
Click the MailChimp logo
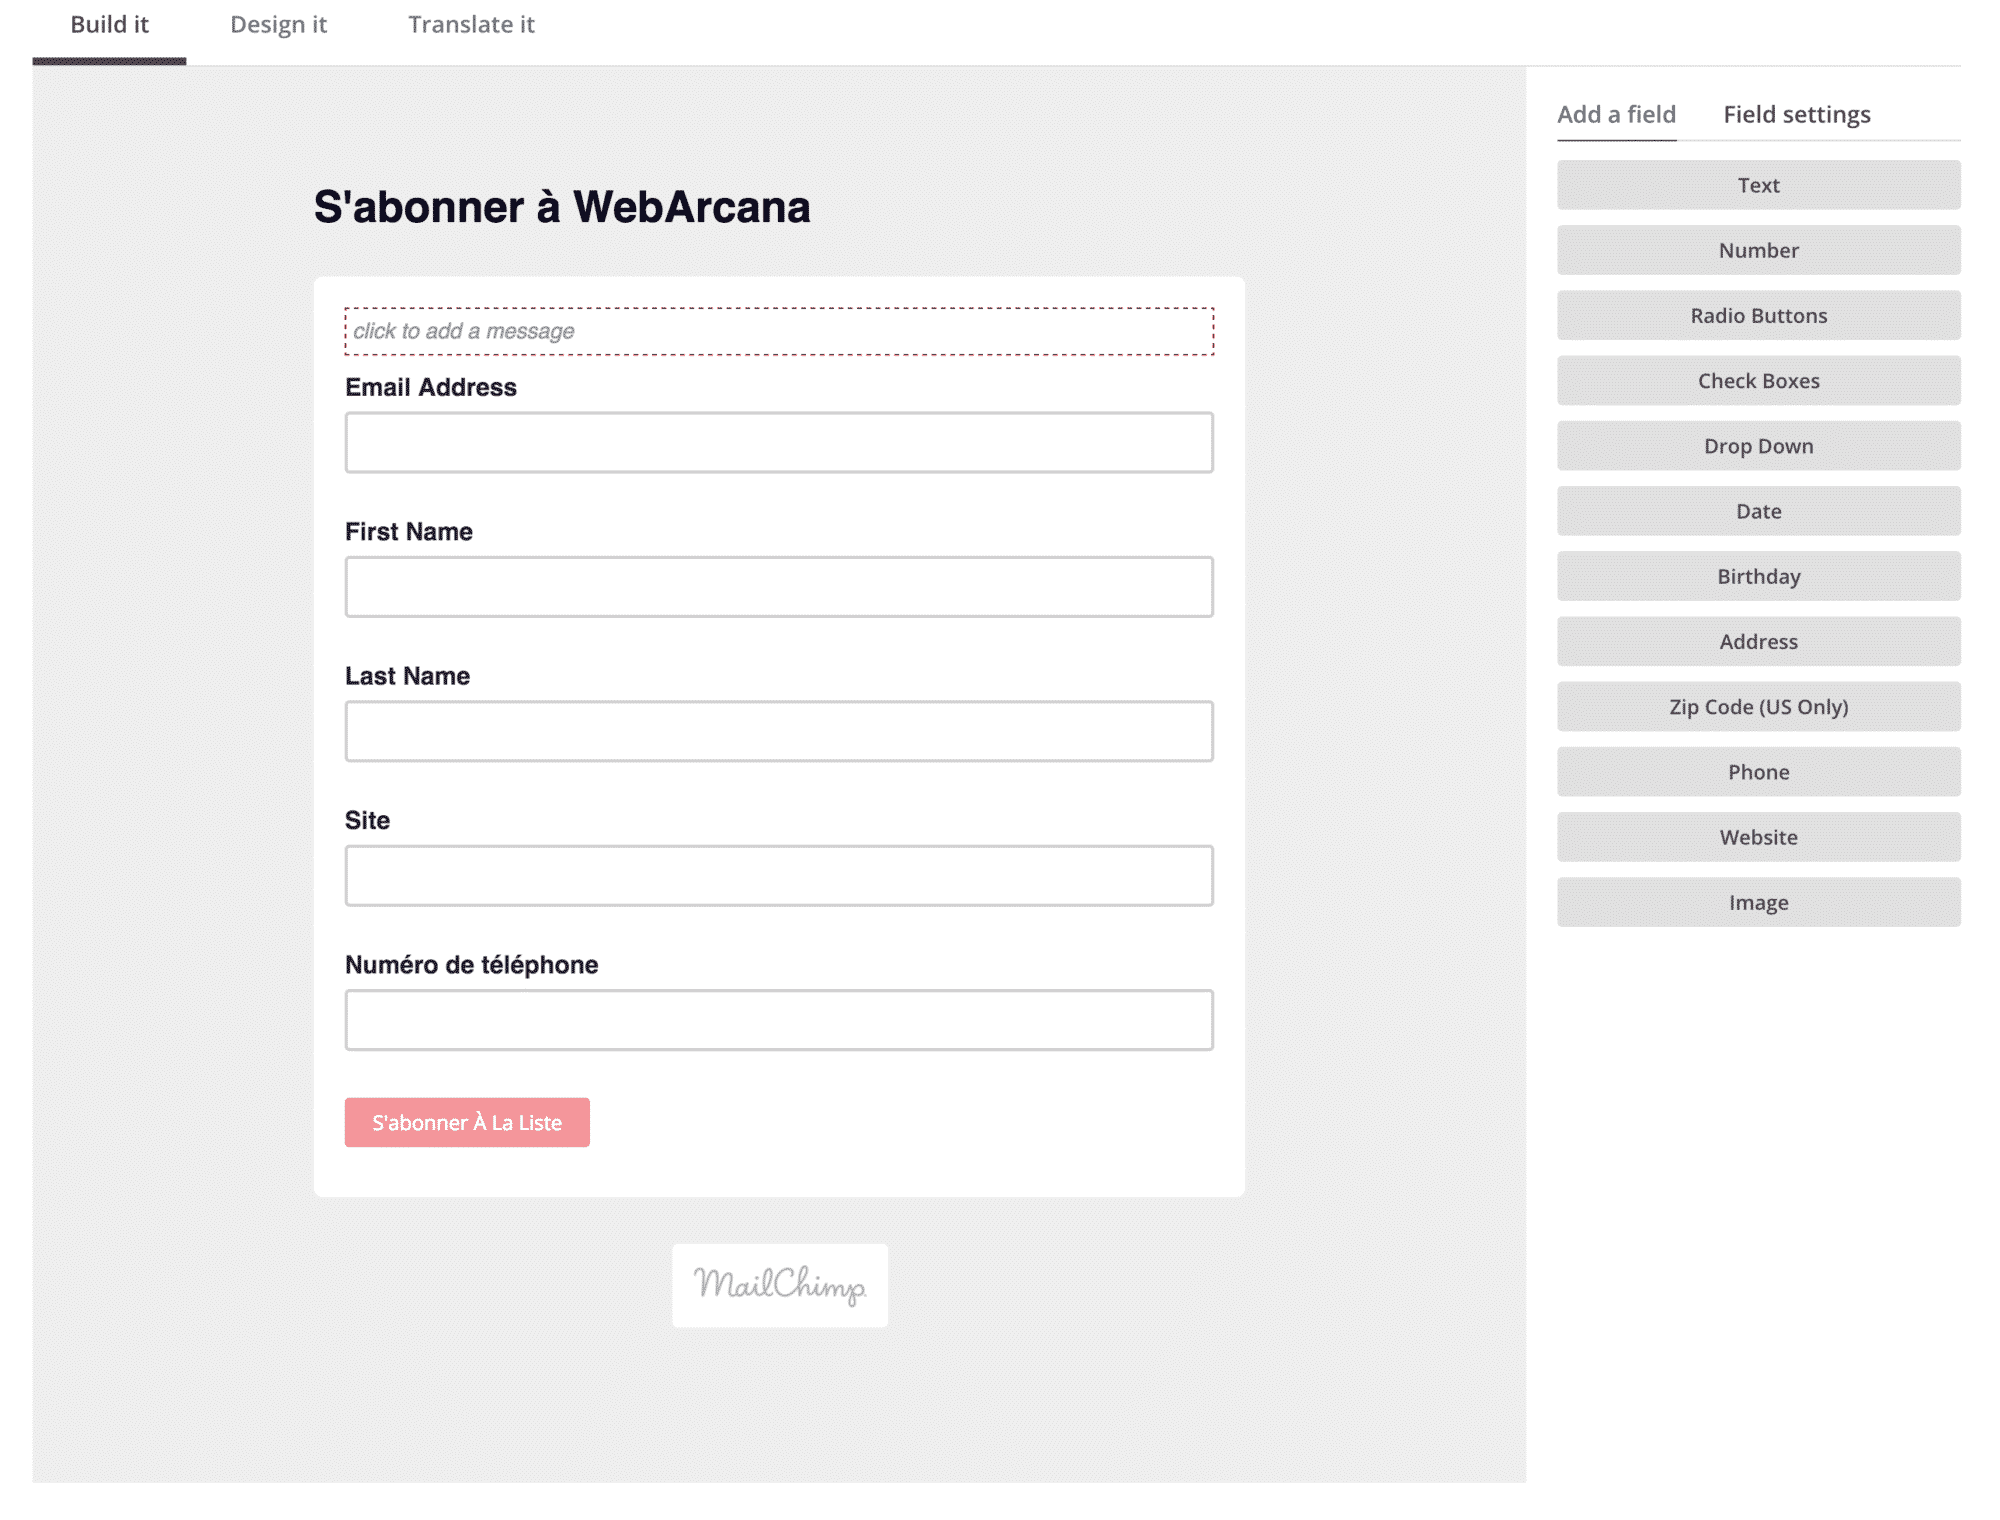pyautogui.click(x=779, y=1286)
